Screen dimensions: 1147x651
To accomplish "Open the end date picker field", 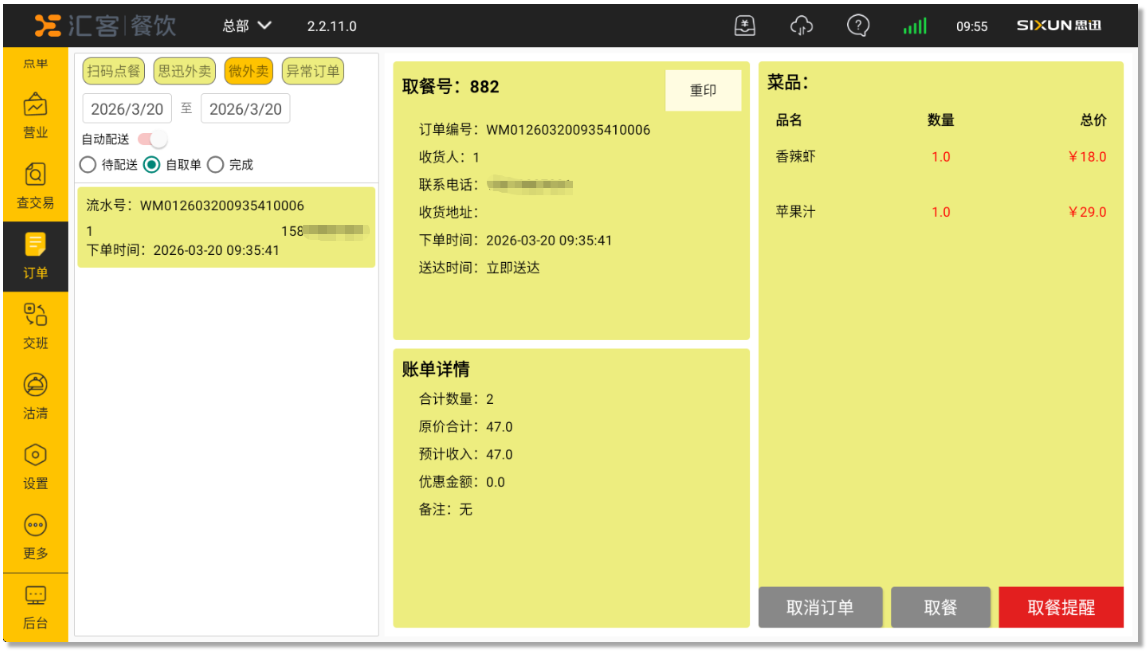I will coord(245,109).
